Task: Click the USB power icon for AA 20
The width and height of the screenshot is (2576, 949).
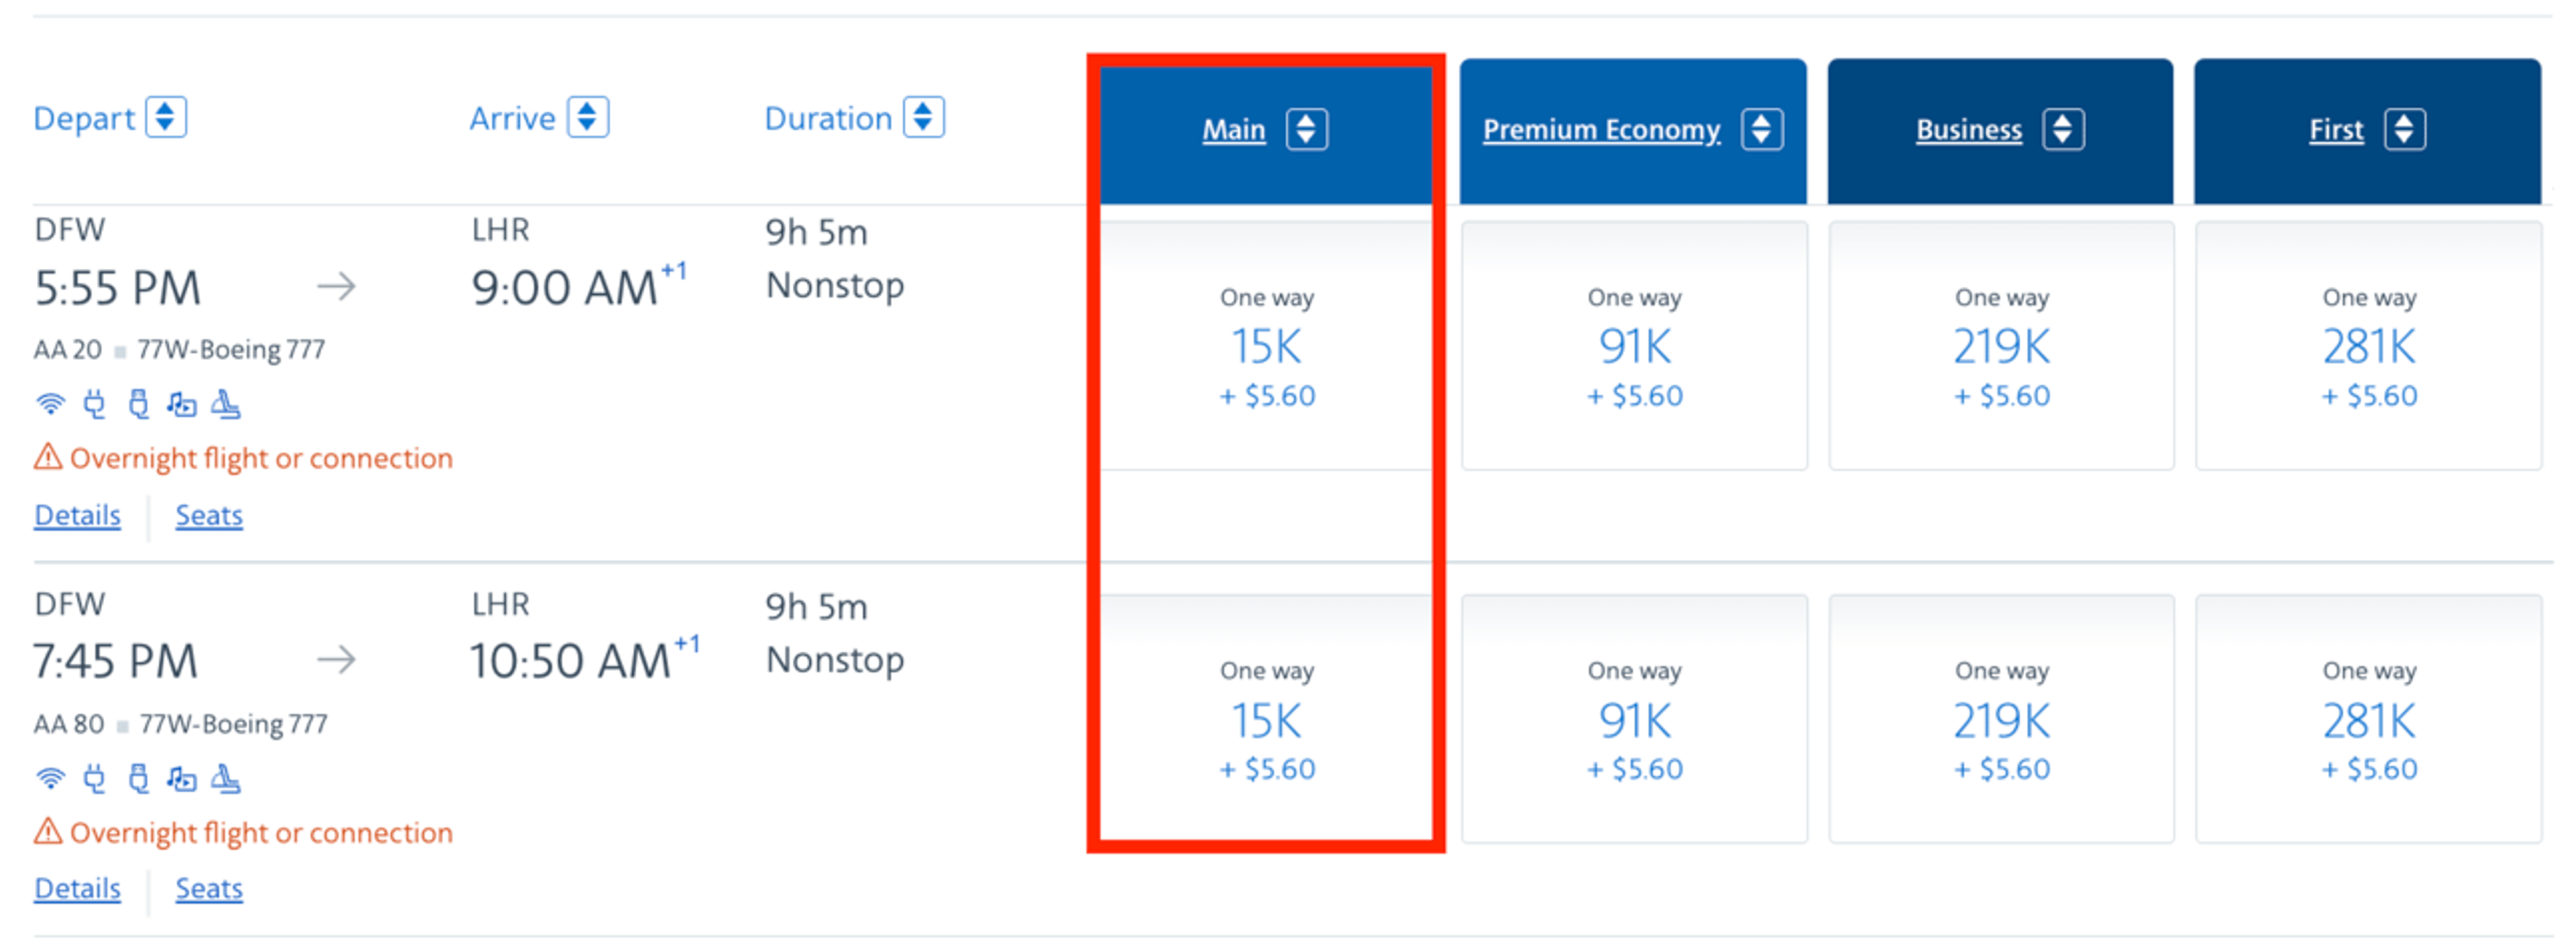Action: coord(139,405)
